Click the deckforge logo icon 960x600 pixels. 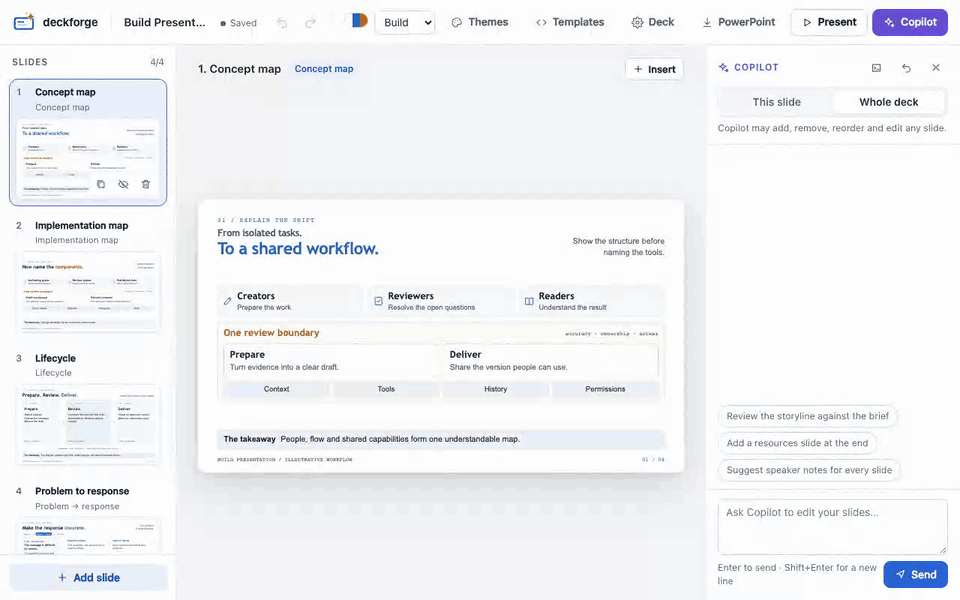(x=24, y=22)
